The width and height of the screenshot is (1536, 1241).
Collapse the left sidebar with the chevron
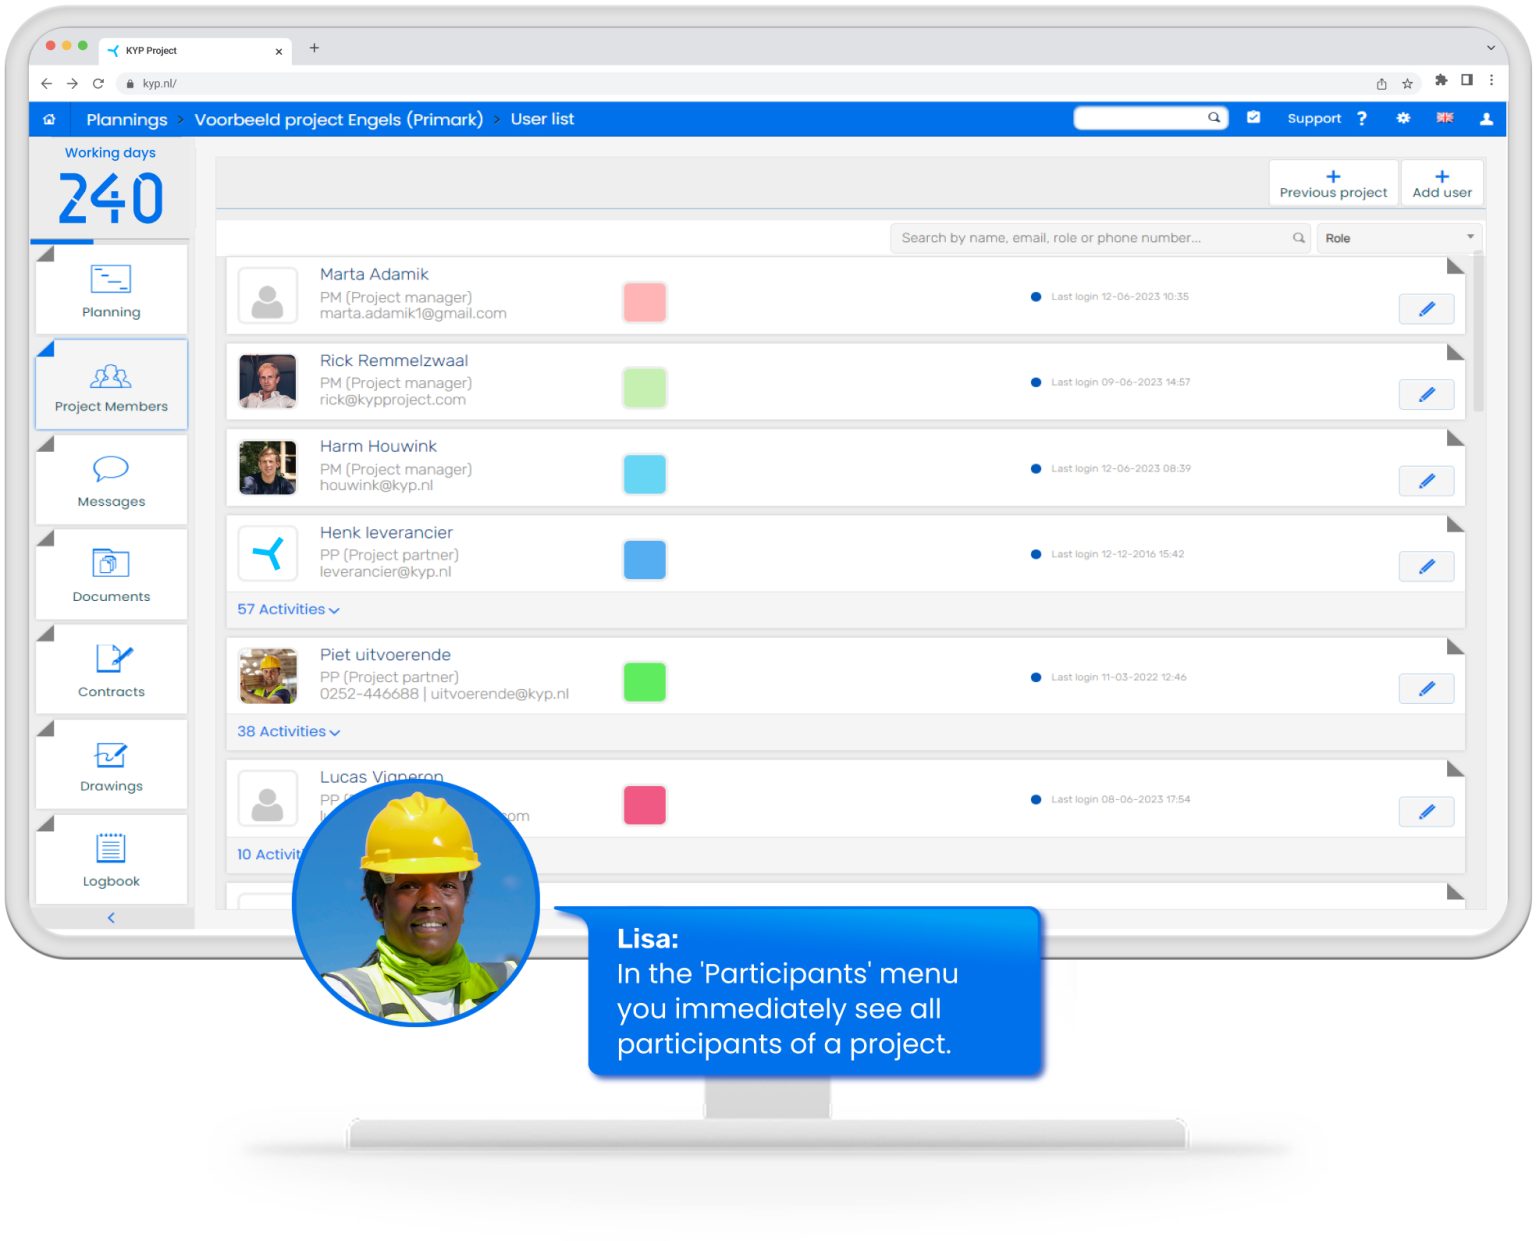(110, 917)
